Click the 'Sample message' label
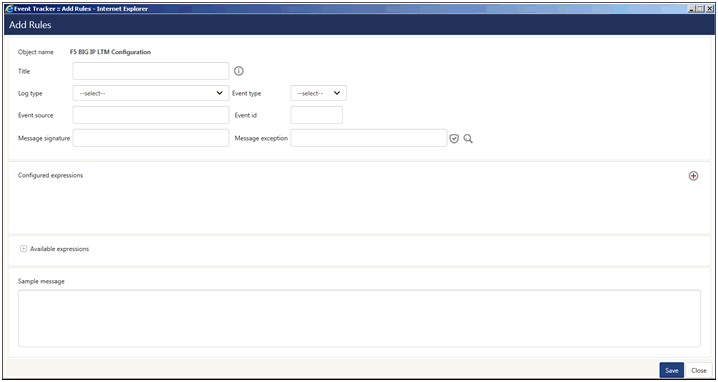The width and height of the screenshot is (718, 382). click(x=41, y=282)
